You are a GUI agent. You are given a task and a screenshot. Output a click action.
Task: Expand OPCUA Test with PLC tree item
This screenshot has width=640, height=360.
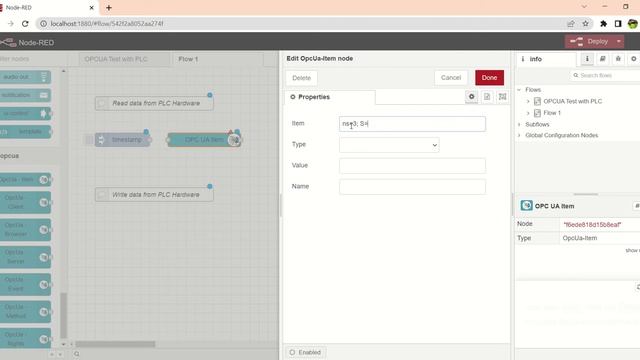(528, 101)
